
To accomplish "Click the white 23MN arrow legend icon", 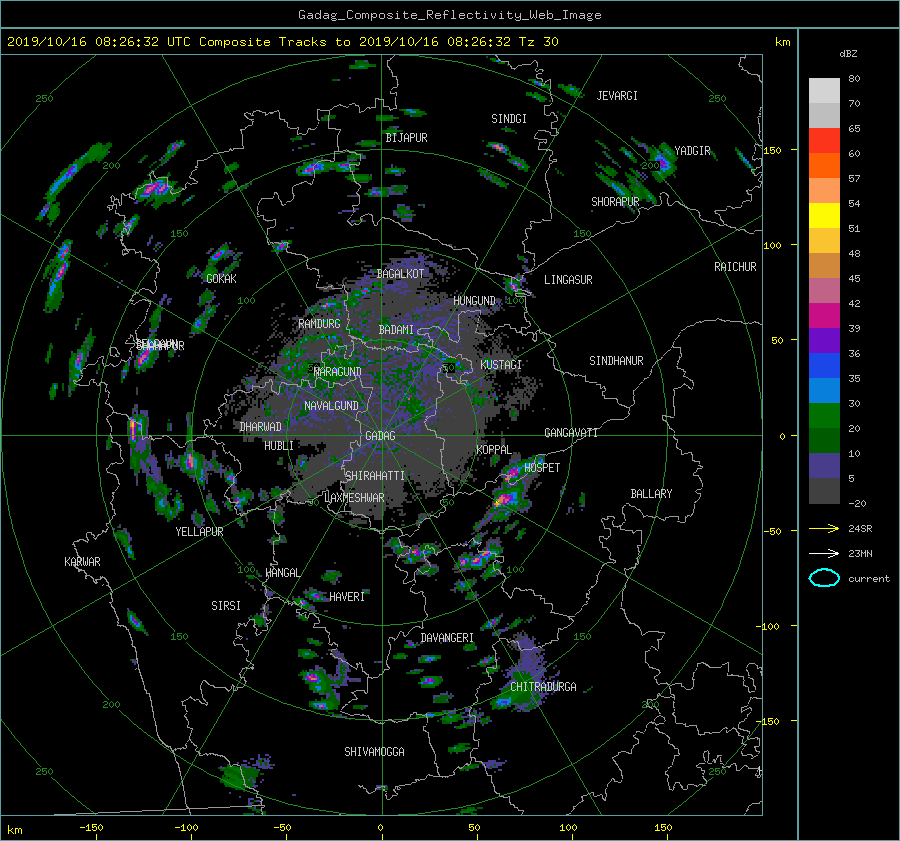I will pyautogui.click(x=824, y=553).
